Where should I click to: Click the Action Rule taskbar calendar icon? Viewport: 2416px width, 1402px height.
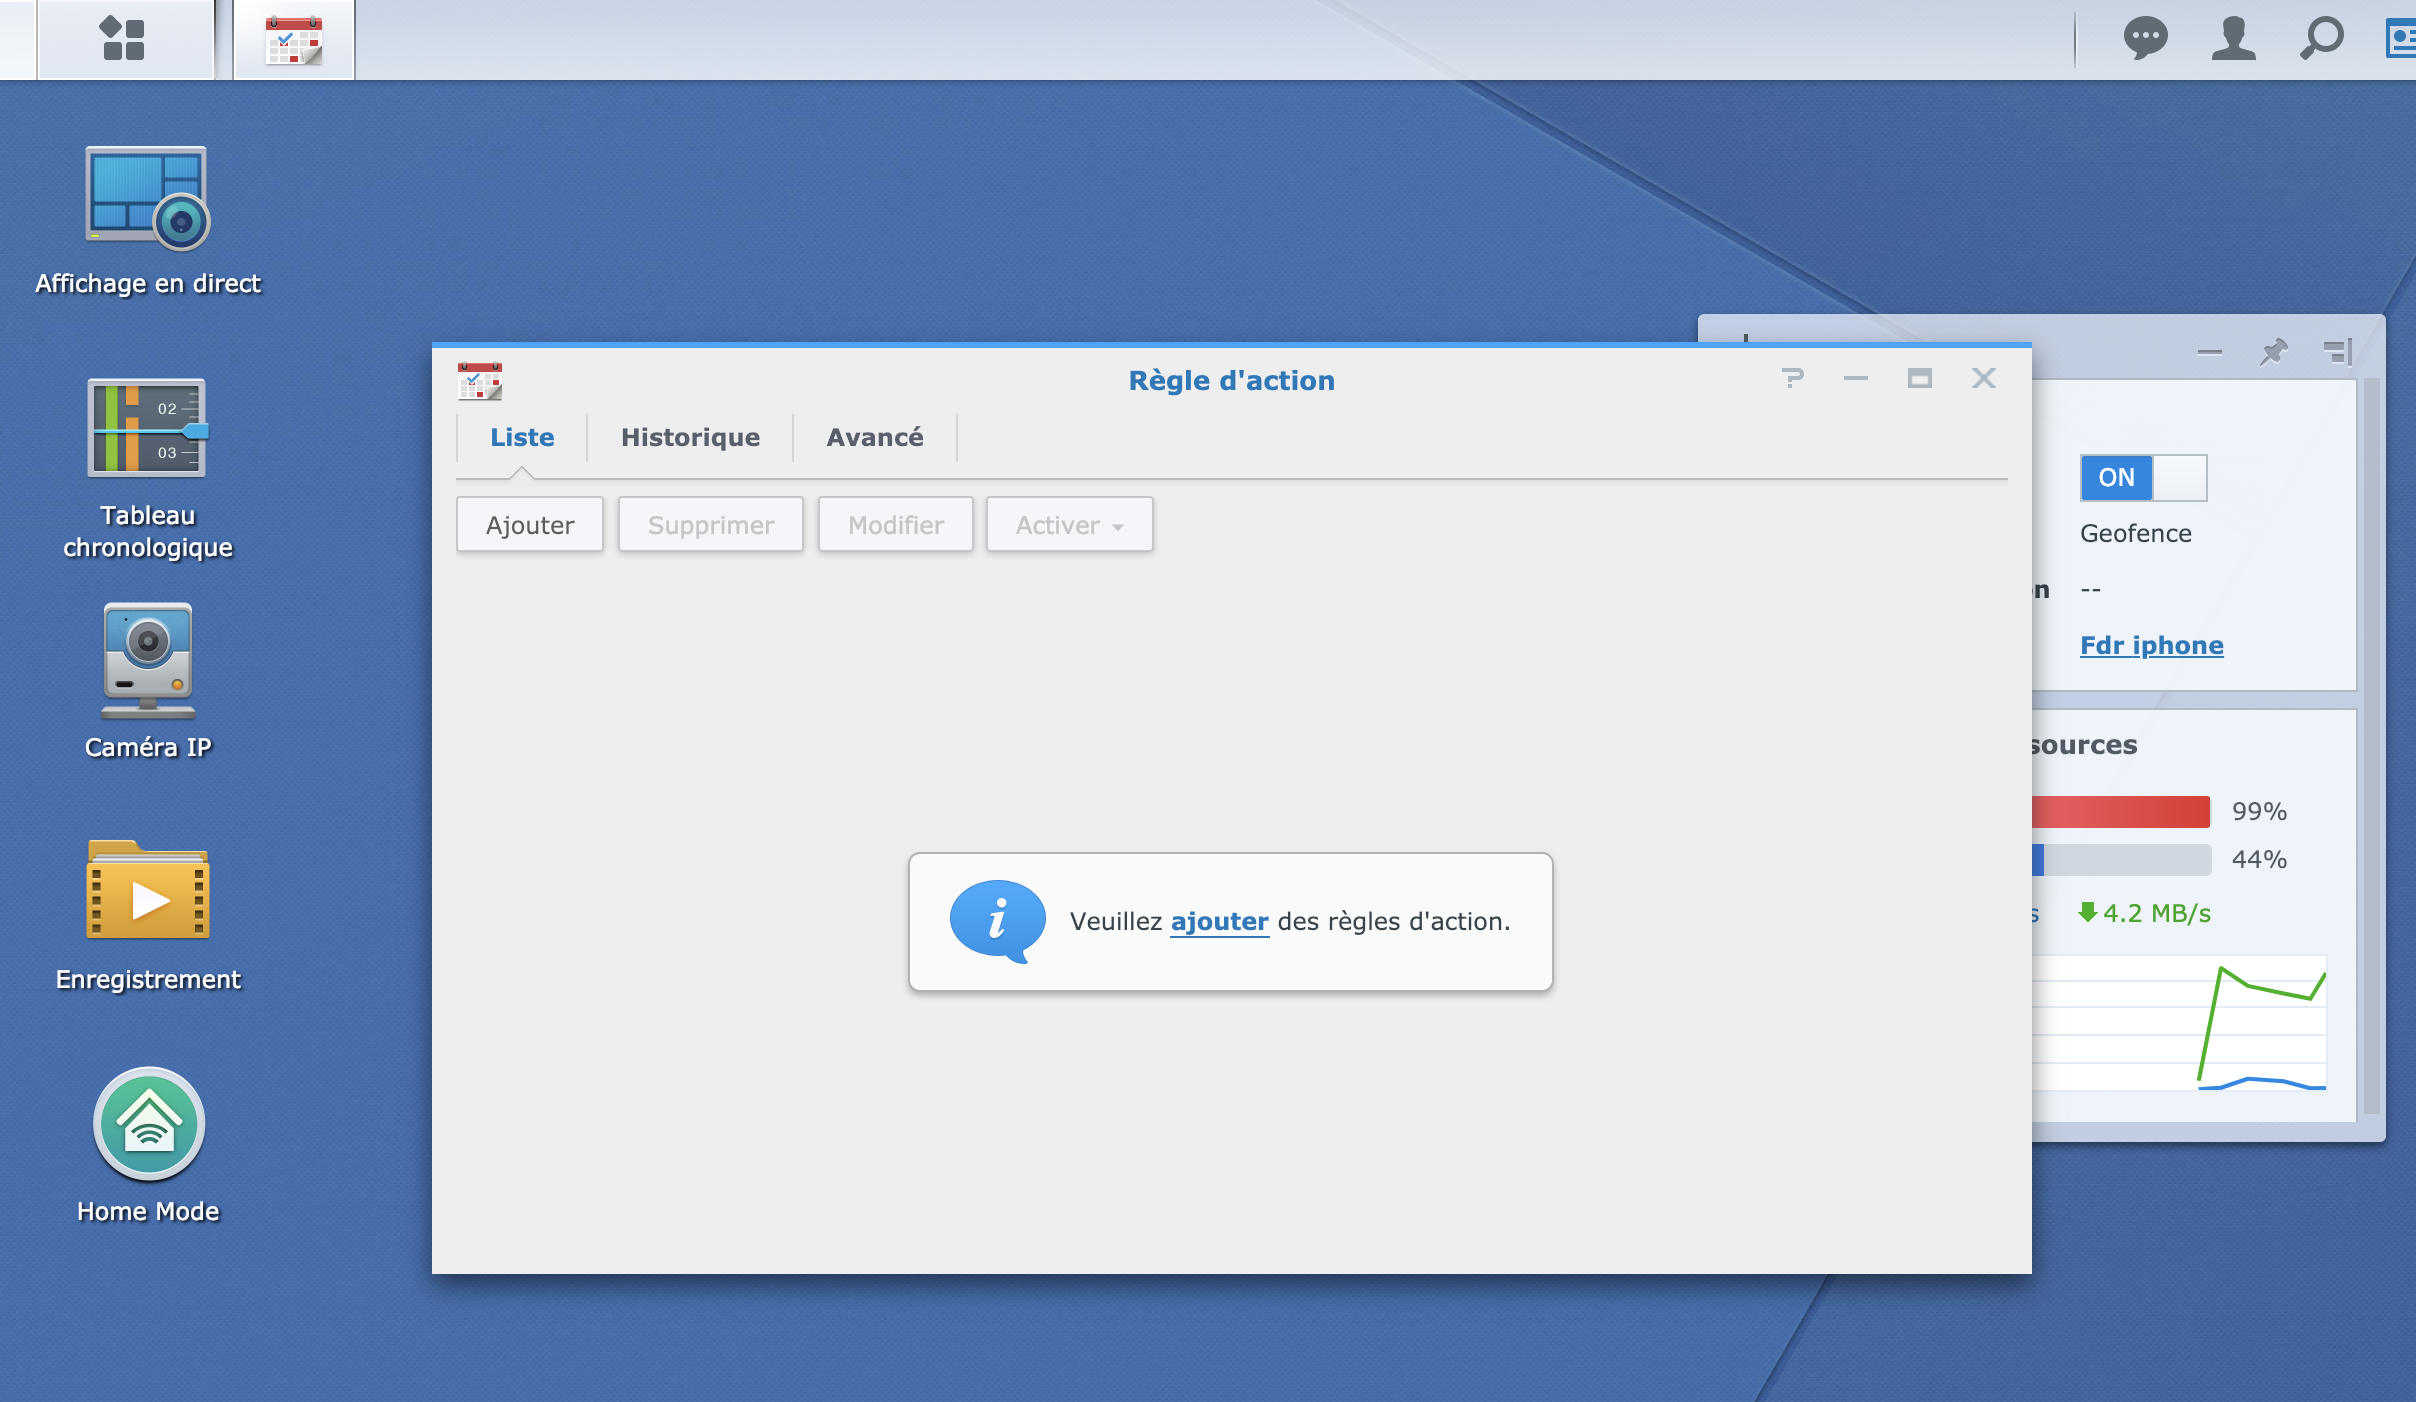point(294,41)
